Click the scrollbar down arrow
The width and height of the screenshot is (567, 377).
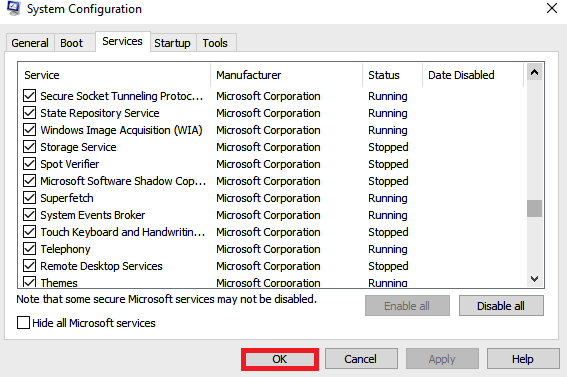(534, 279)
